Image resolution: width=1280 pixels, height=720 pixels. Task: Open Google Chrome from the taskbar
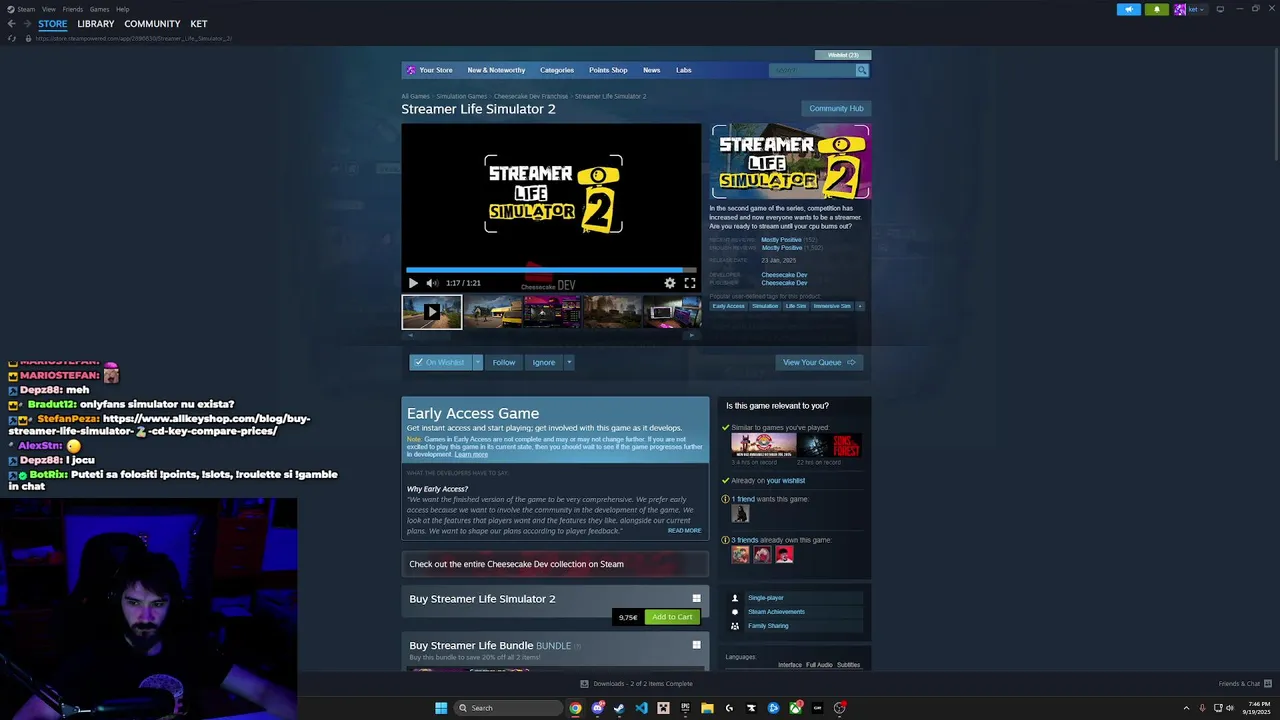575,708
